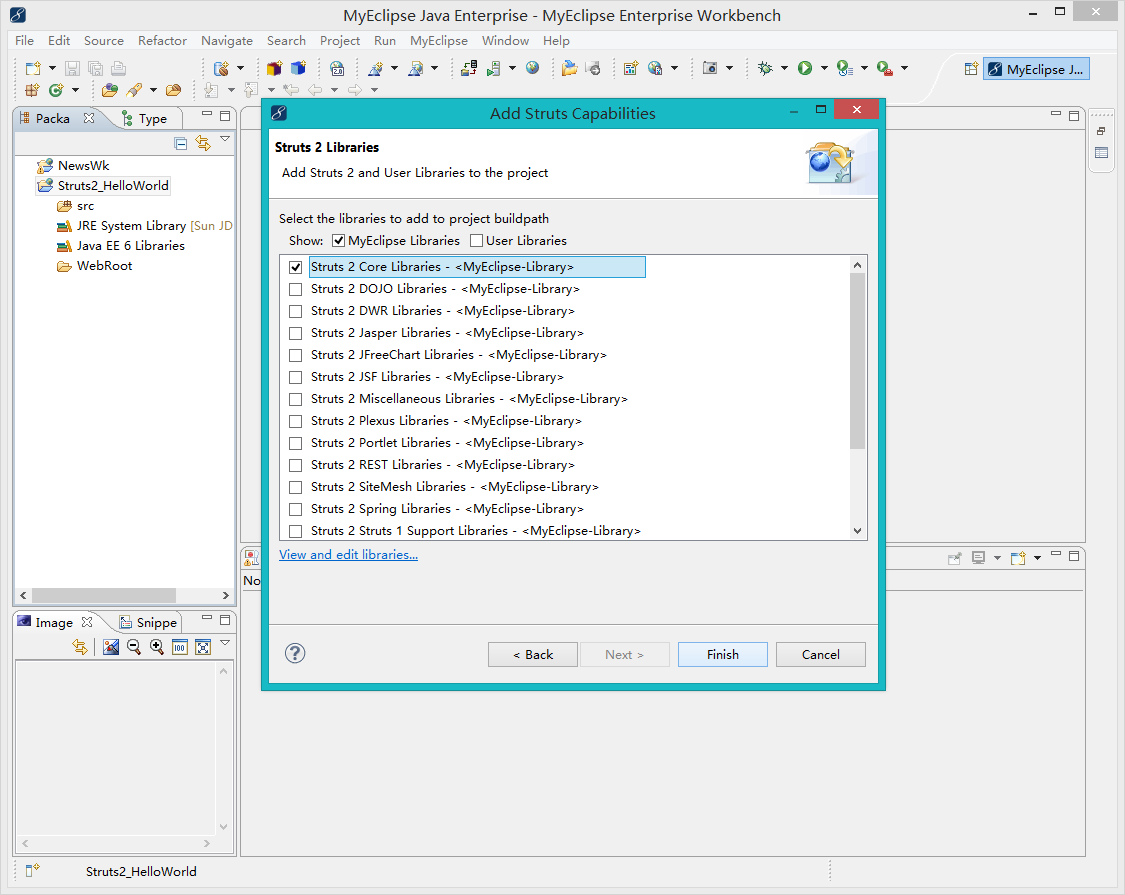The image size is (1125, 895).
Task: Click Link with Editor icon in Package Explorer
Action: click(203, 144)
